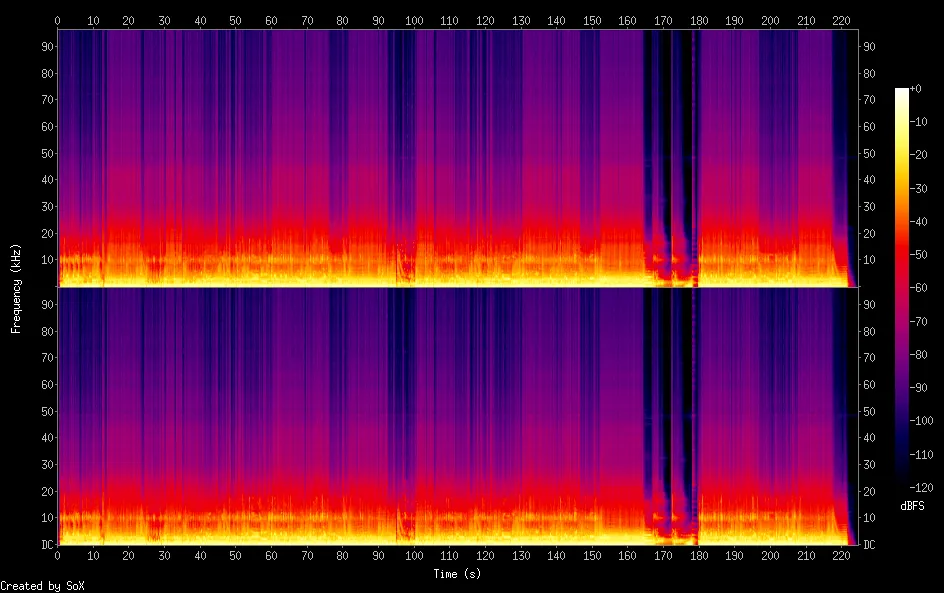Click the 130 second tick on the top time axis
The image size is (944, 593).
coord(521,20)
